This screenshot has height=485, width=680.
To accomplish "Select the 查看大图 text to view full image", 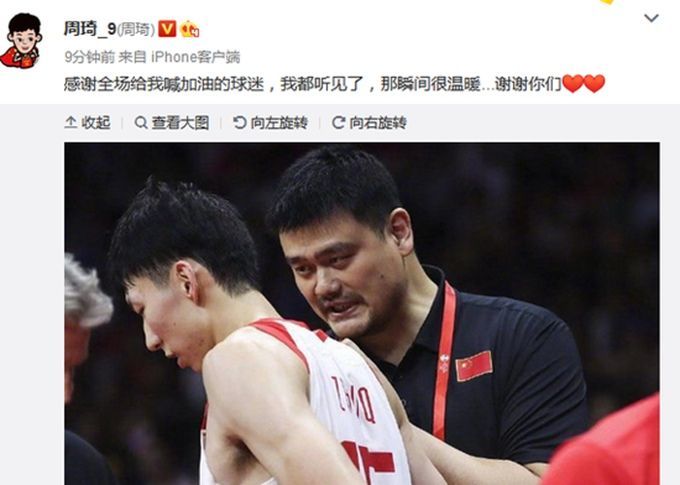I will 180,123.
